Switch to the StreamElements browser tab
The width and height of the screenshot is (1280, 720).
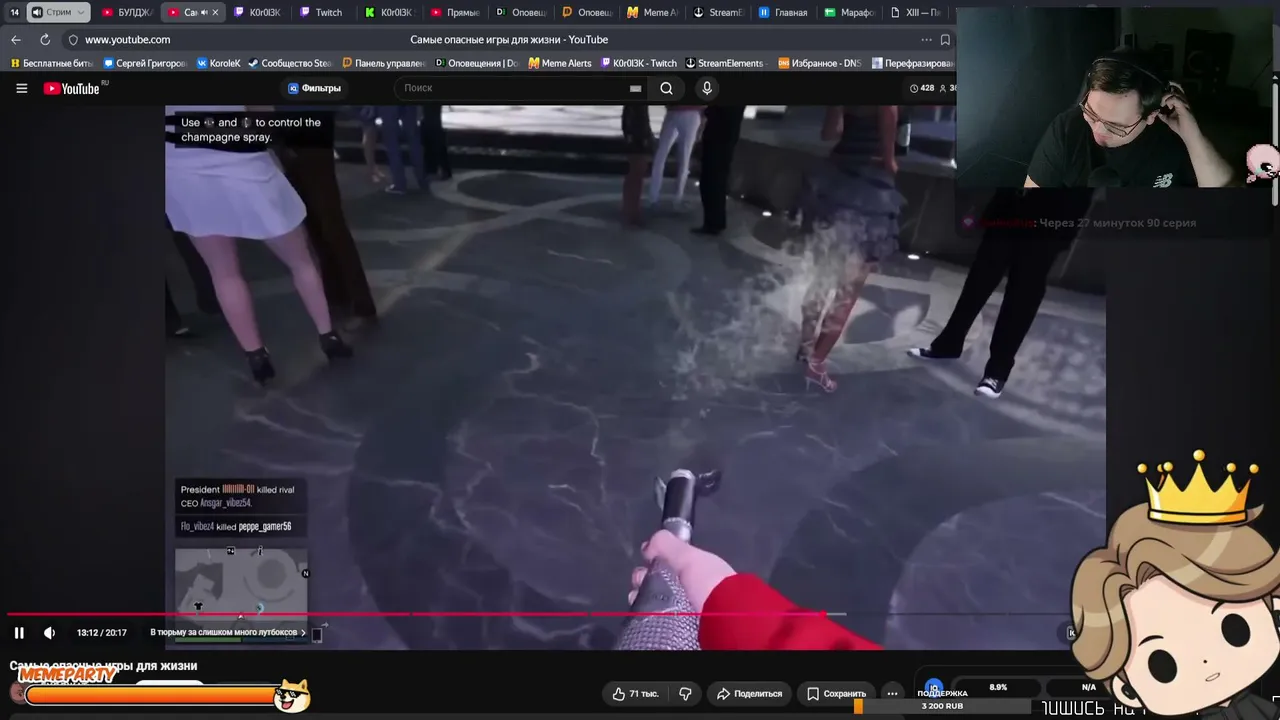[x=717, y=13]
